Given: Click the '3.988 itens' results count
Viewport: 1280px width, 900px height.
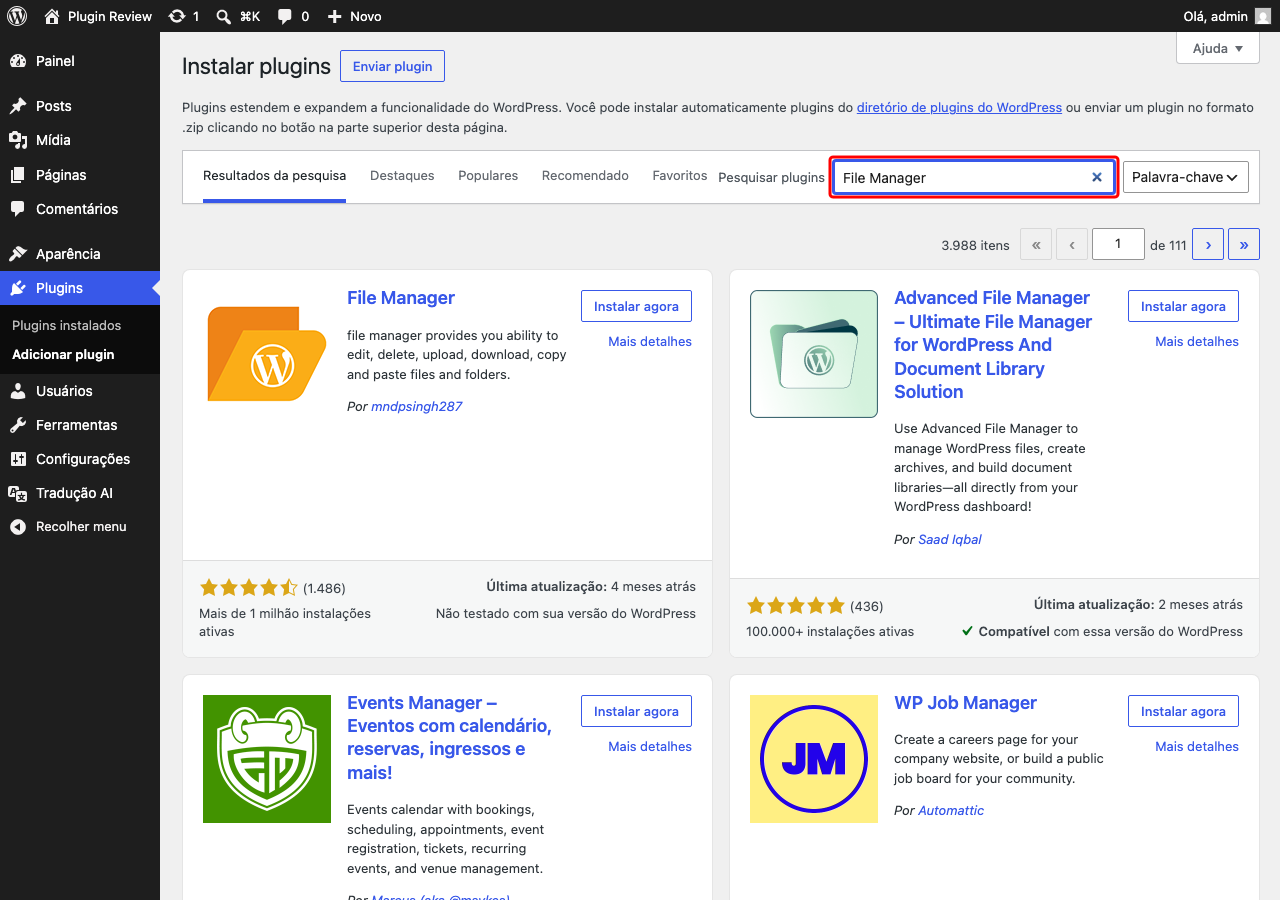Looking at the screenshot, I should [x=976, y=245].
